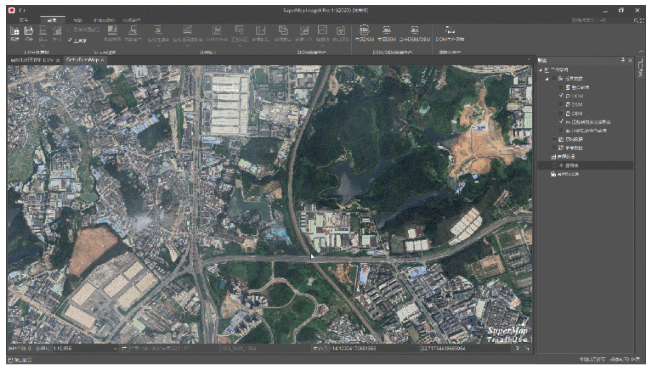Click the first ribbon icon at far left

click(15, 32)
